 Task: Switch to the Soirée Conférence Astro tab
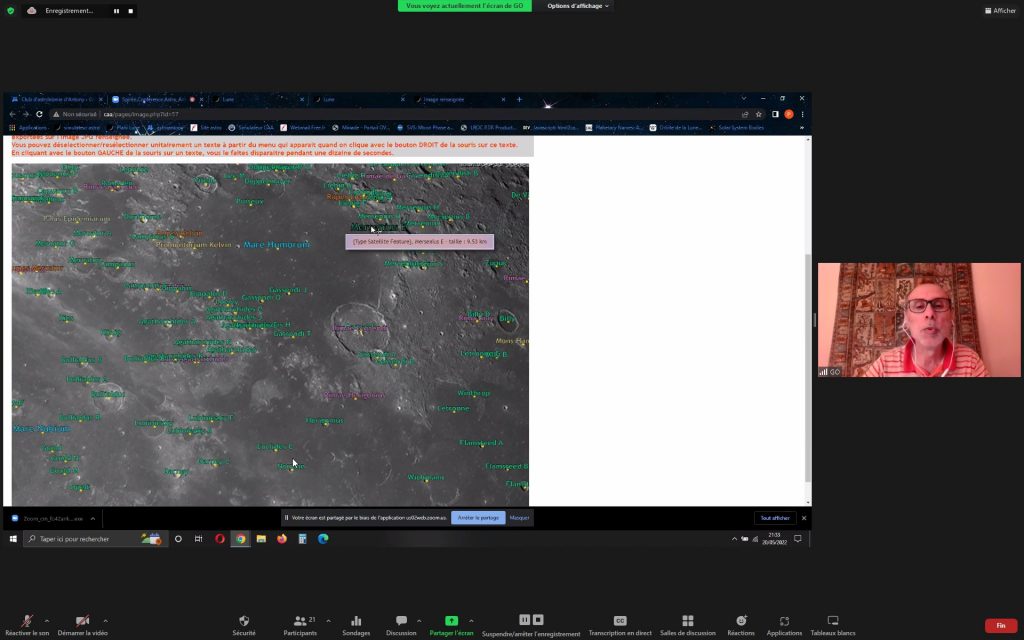pyautogui.click(x=157, y=99)
